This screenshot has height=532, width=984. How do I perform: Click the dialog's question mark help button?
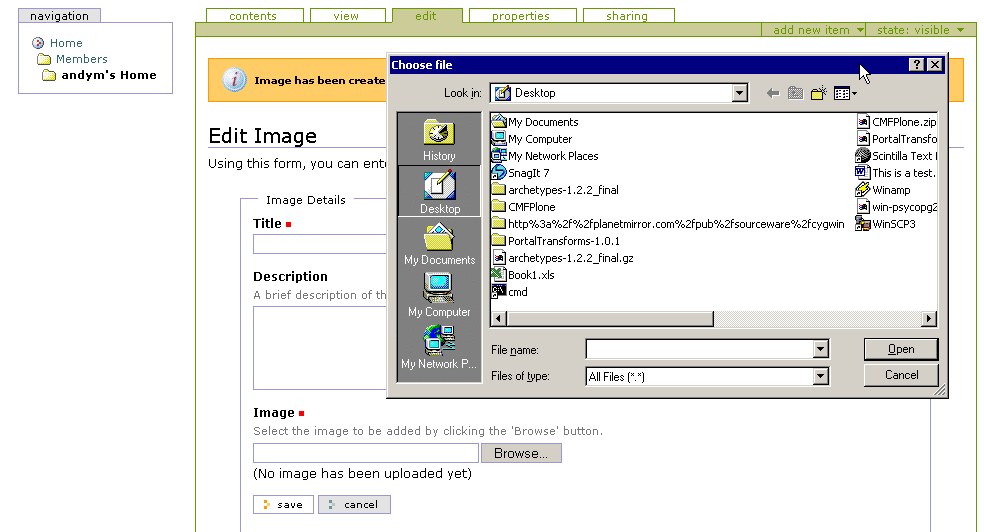pyautogui.click(x=916, y=65)
